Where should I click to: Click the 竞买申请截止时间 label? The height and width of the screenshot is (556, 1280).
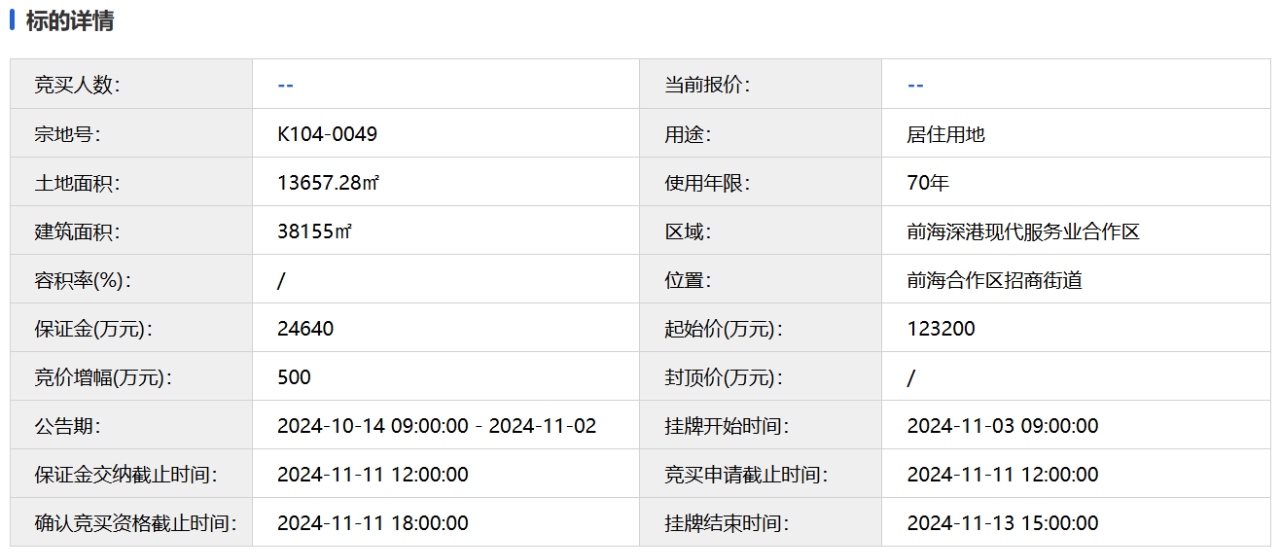746,474
